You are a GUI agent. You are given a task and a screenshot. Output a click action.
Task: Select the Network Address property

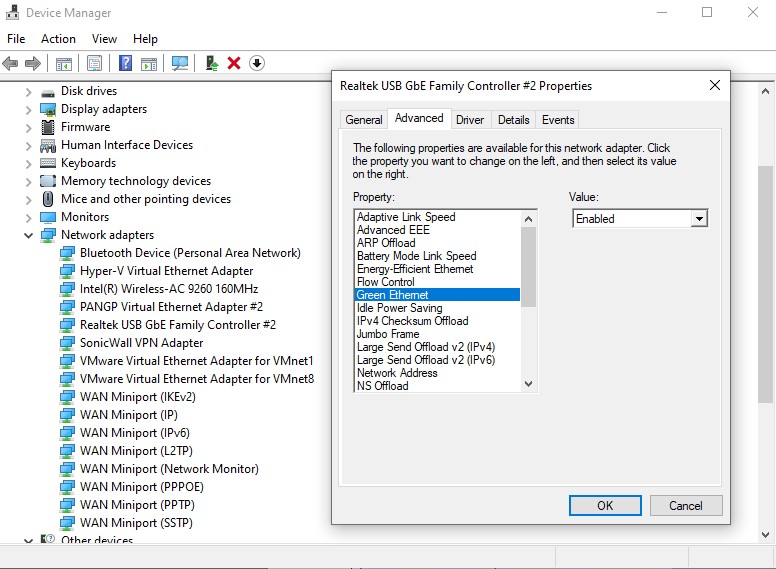(x=437, y=373)
